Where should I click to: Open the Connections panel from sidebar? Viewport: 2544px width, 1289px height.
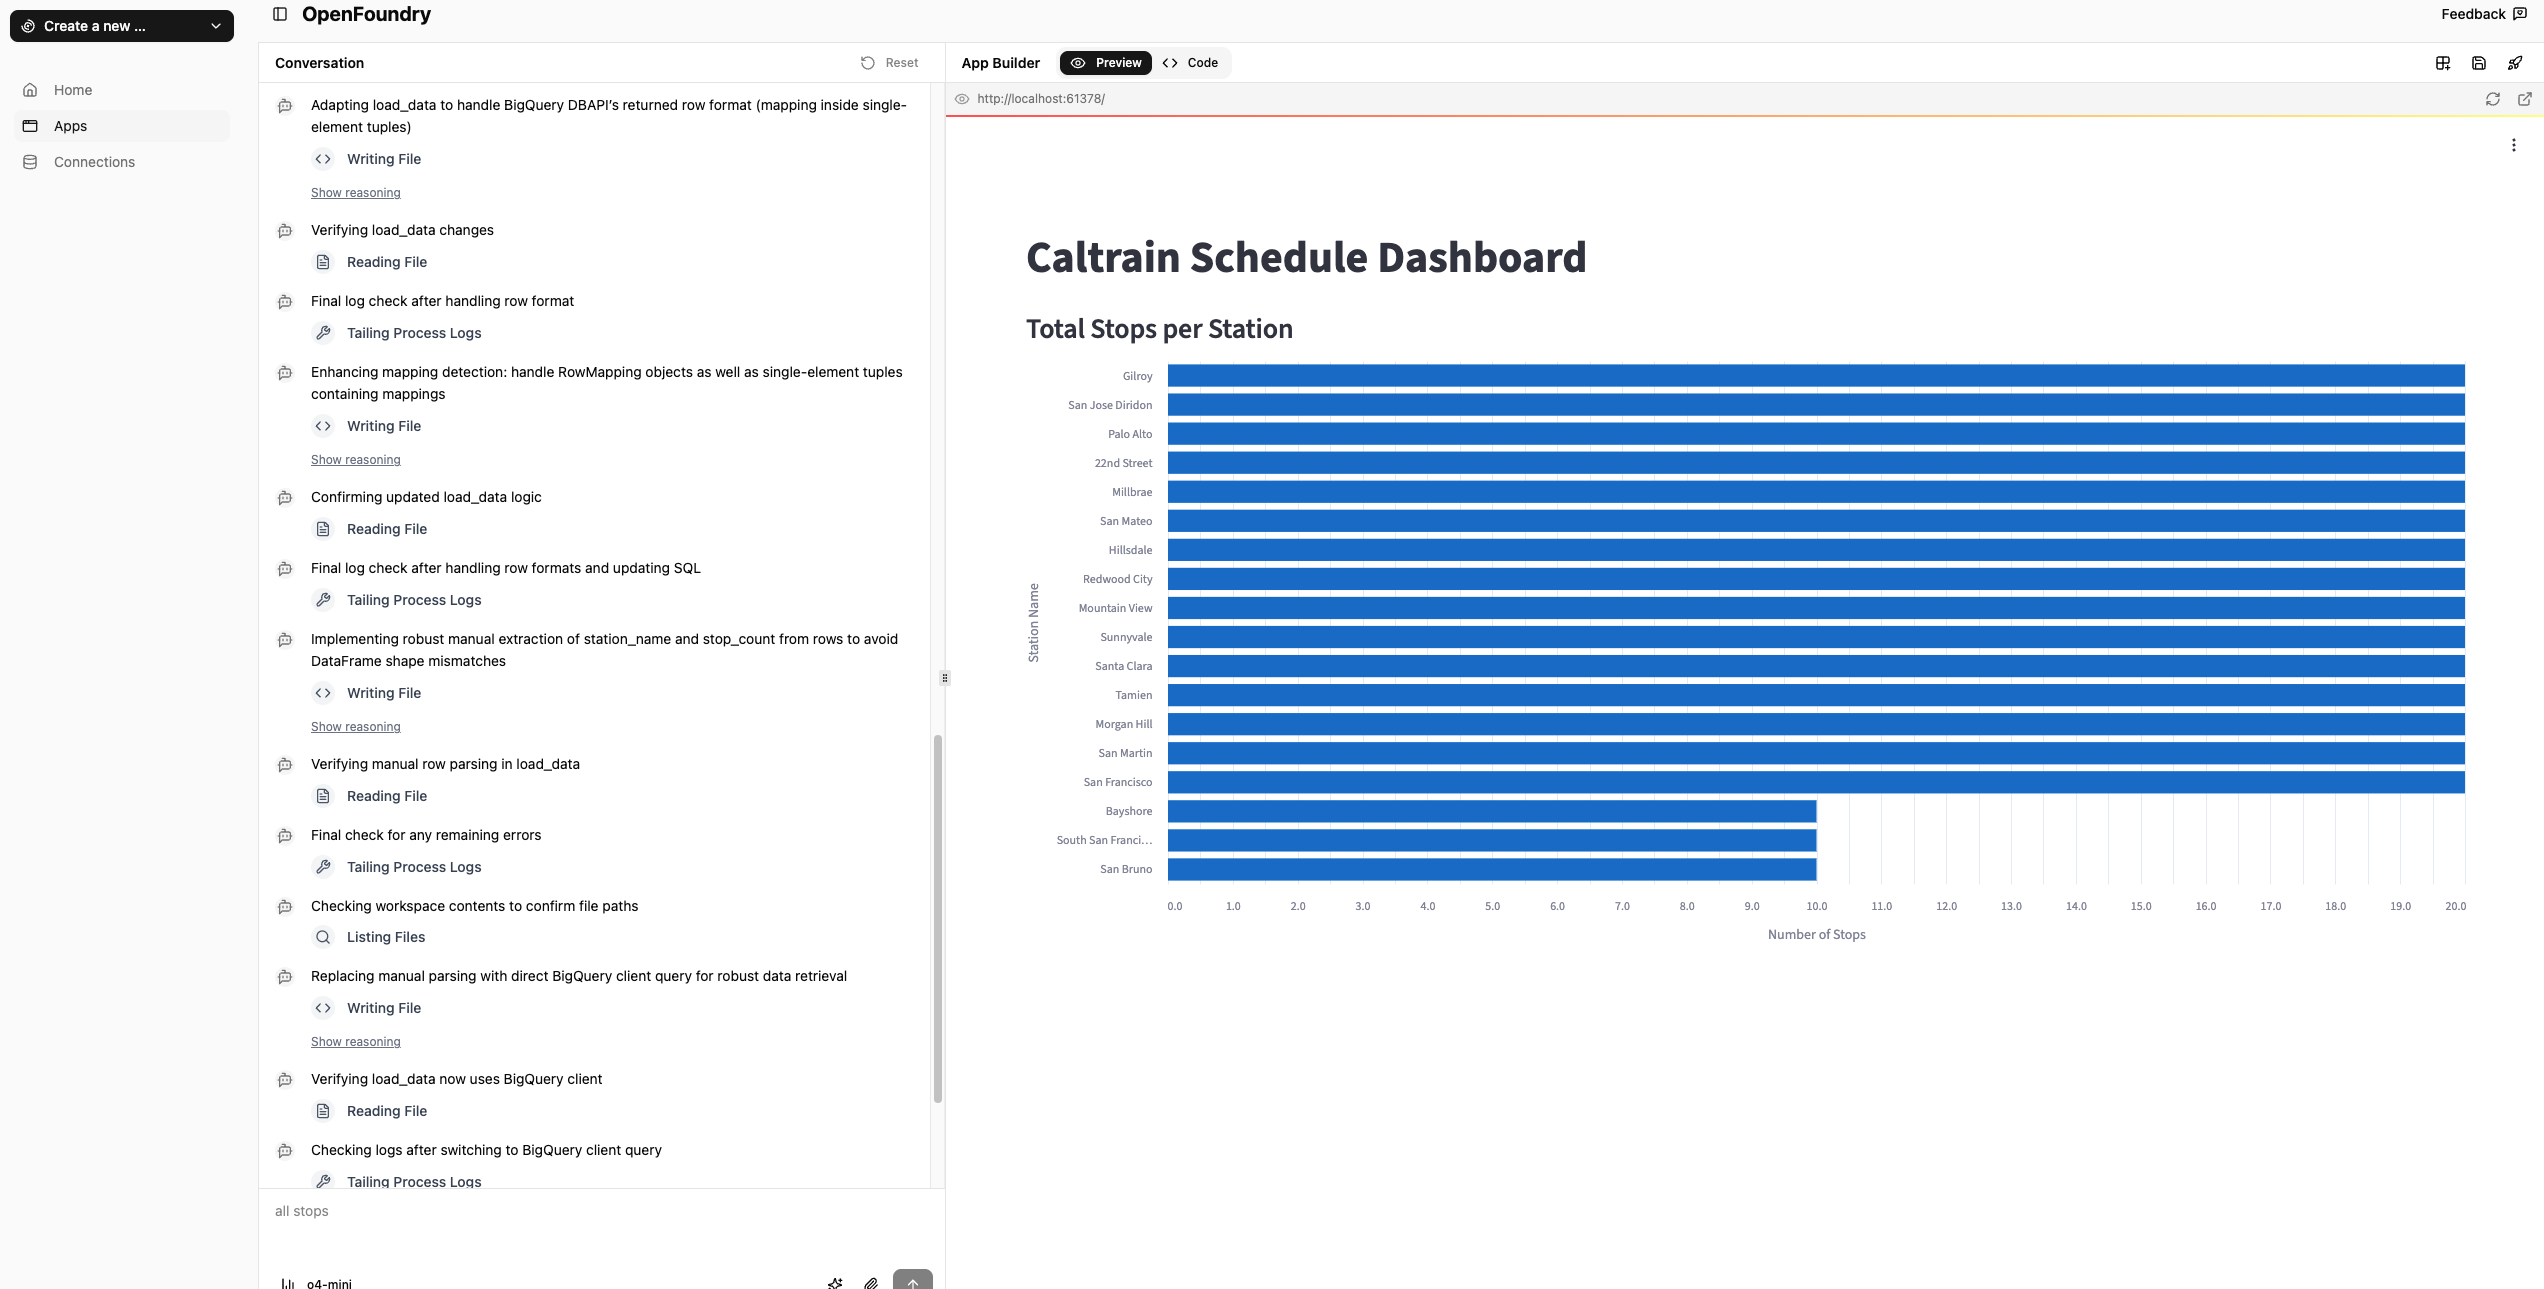[94, 161]
